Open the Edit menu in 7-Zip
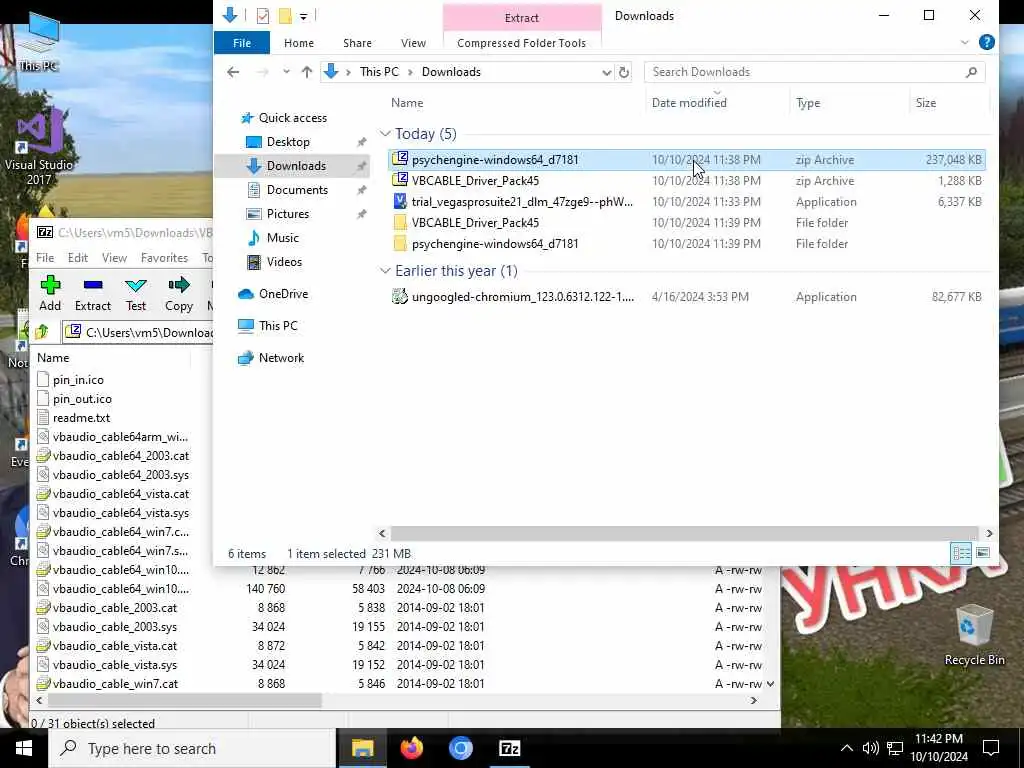1024x768 pixels. click(x=78, y=258)
